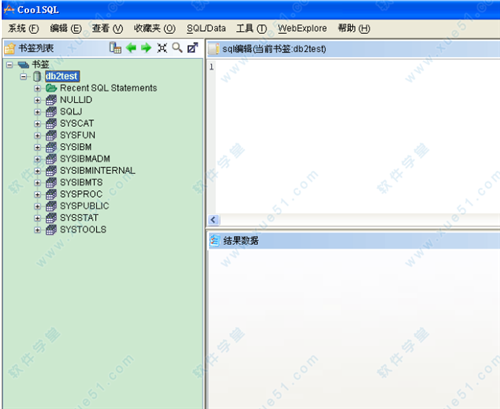Expand the NULLID schema node
This screenshot has height=409, width=500.
(x=38, y=100)
